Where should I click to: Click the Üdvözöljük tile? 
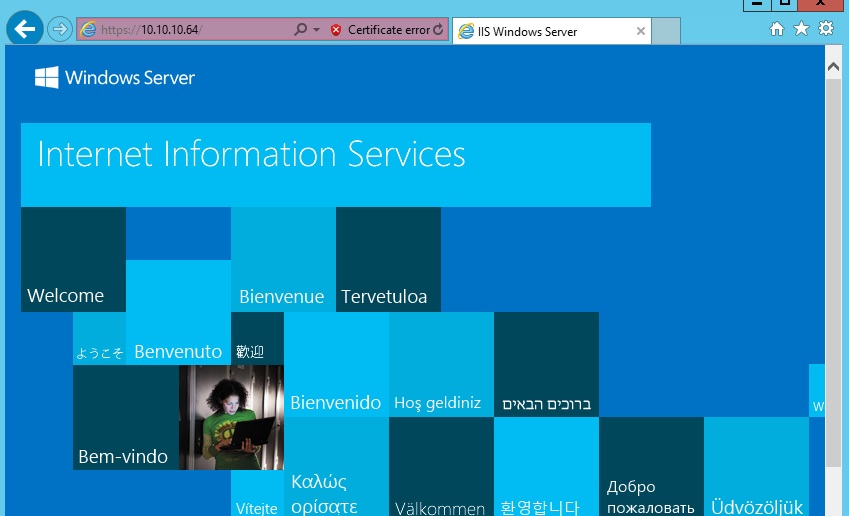[756, 466]
